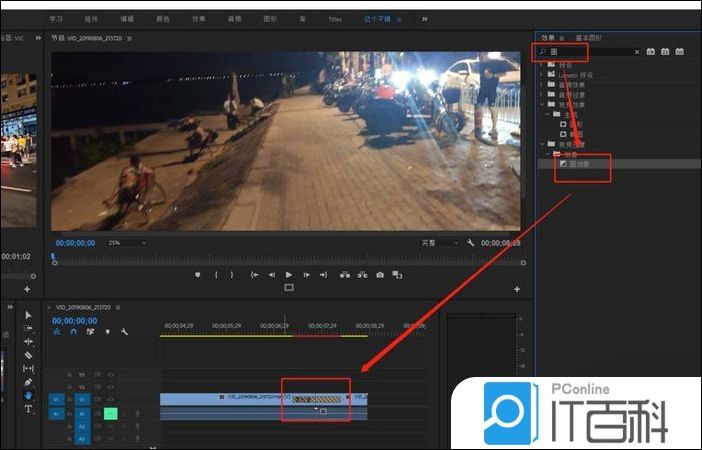Open the 25% zoom level dropdown
Screen dimensions: 702x450
pyautogui.click(x=128, y=243)
